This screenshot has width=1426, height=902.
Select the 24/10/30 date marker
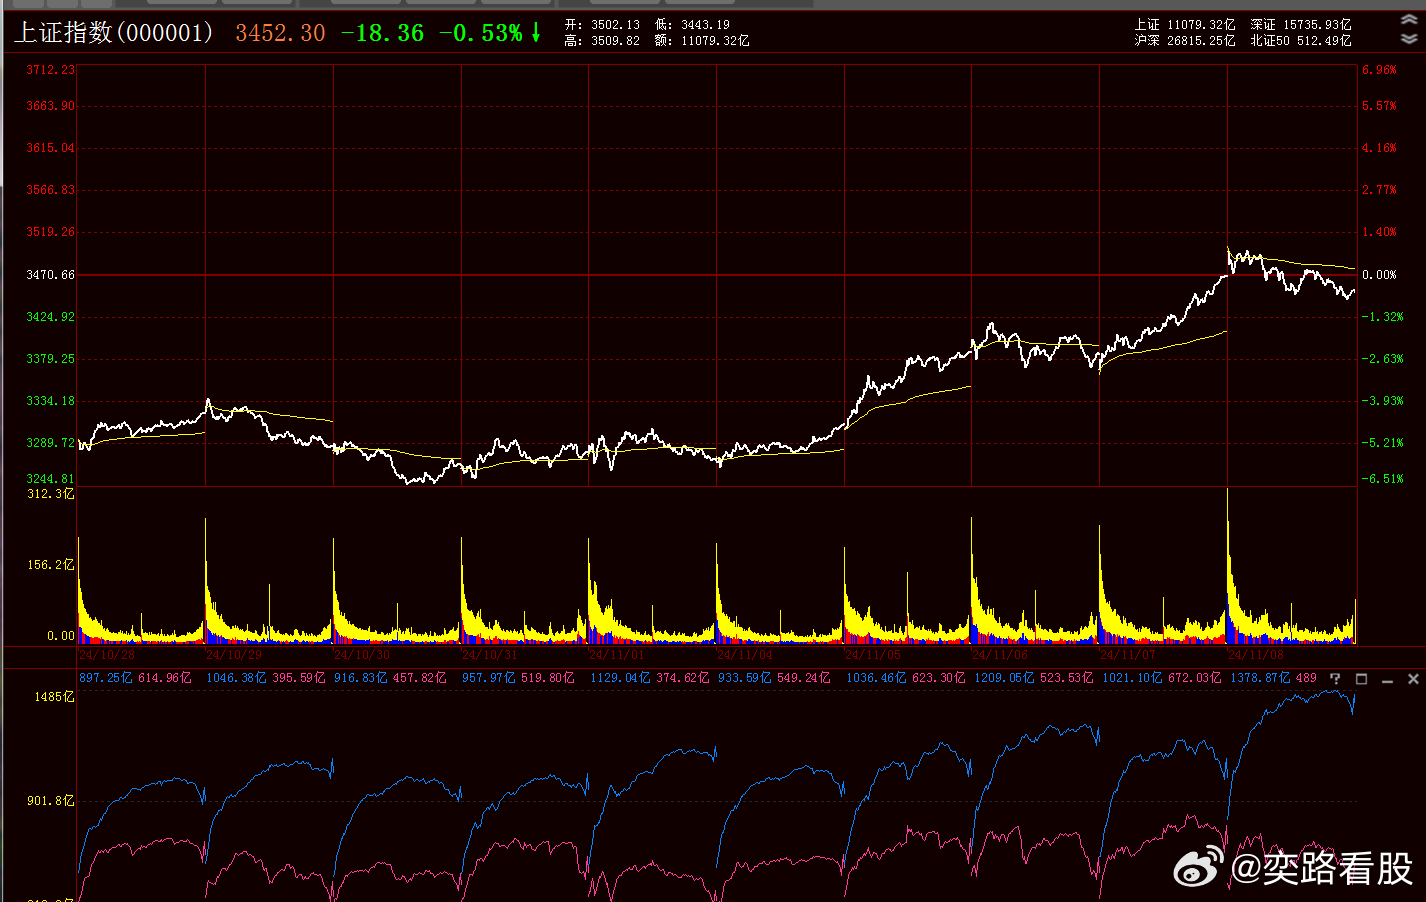(362, 655)
